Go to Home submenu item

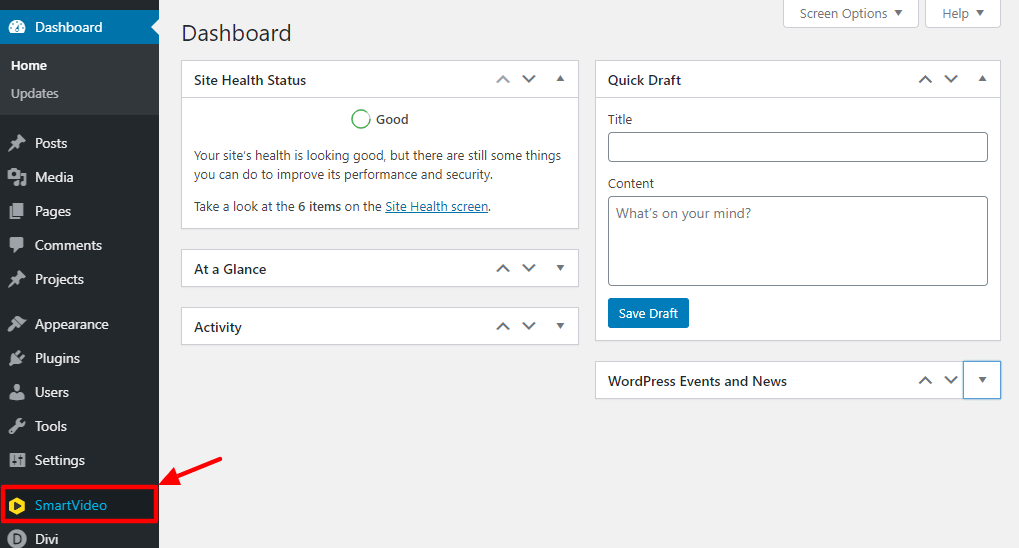[x=29, y=66]
